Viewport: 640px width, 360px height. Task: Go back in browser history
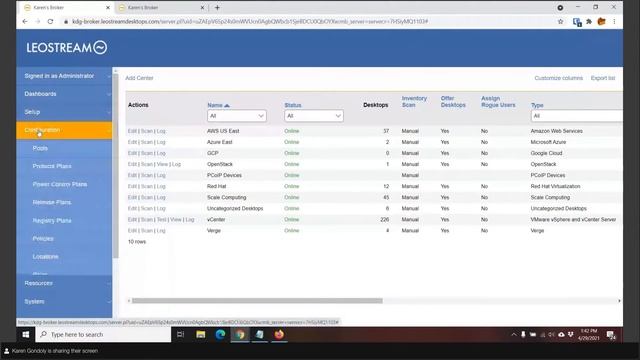[25, 22]
